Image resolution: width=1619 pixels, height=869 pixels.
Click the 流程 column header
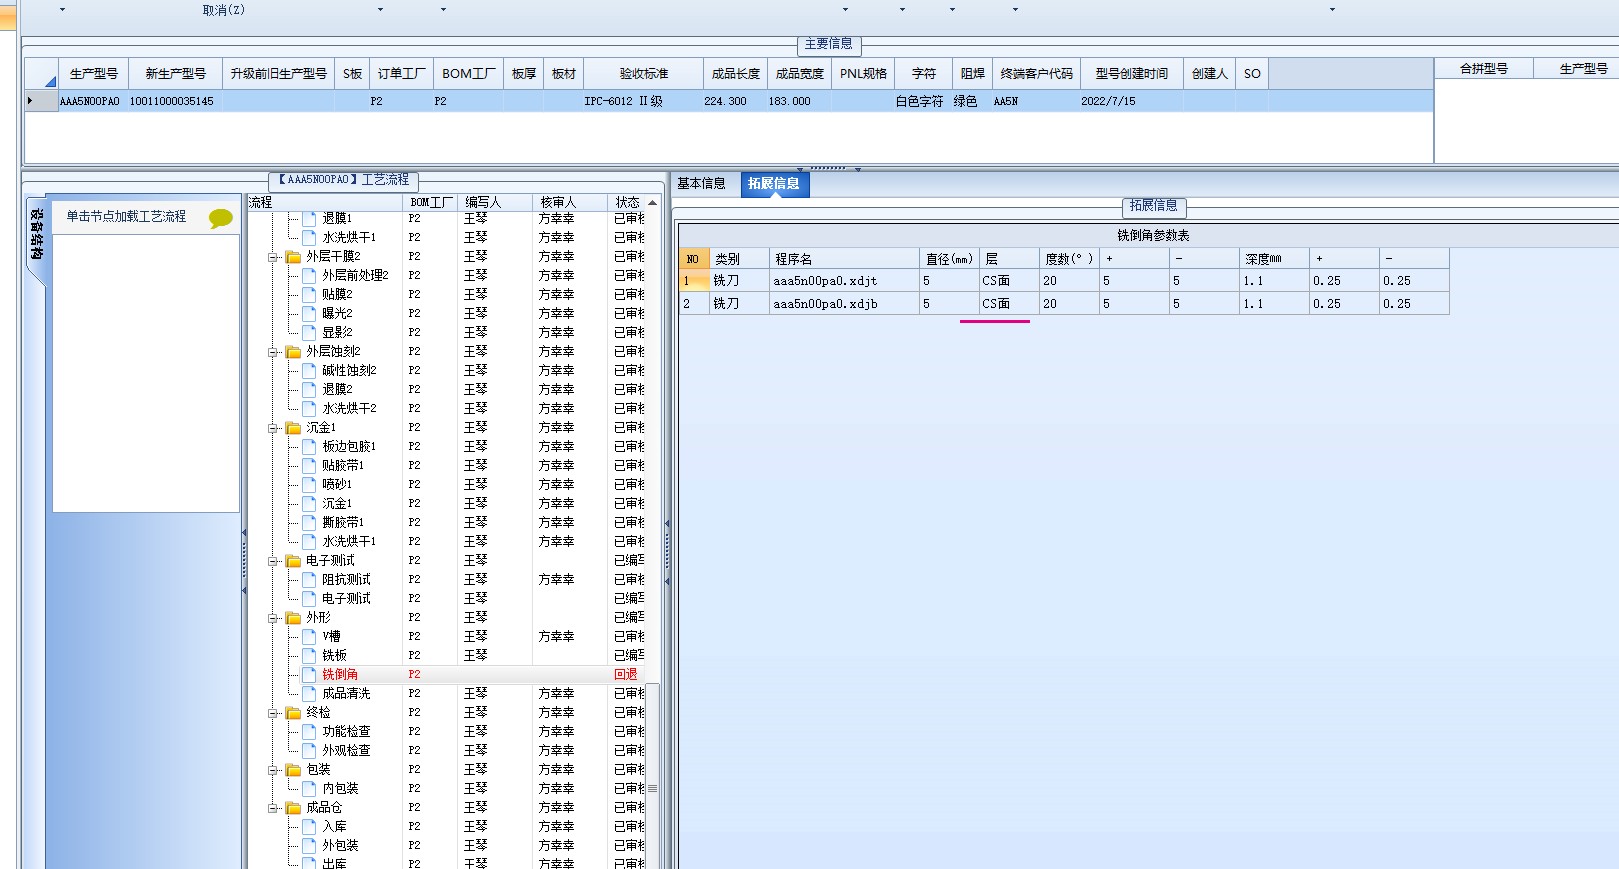tap(325, 202)
